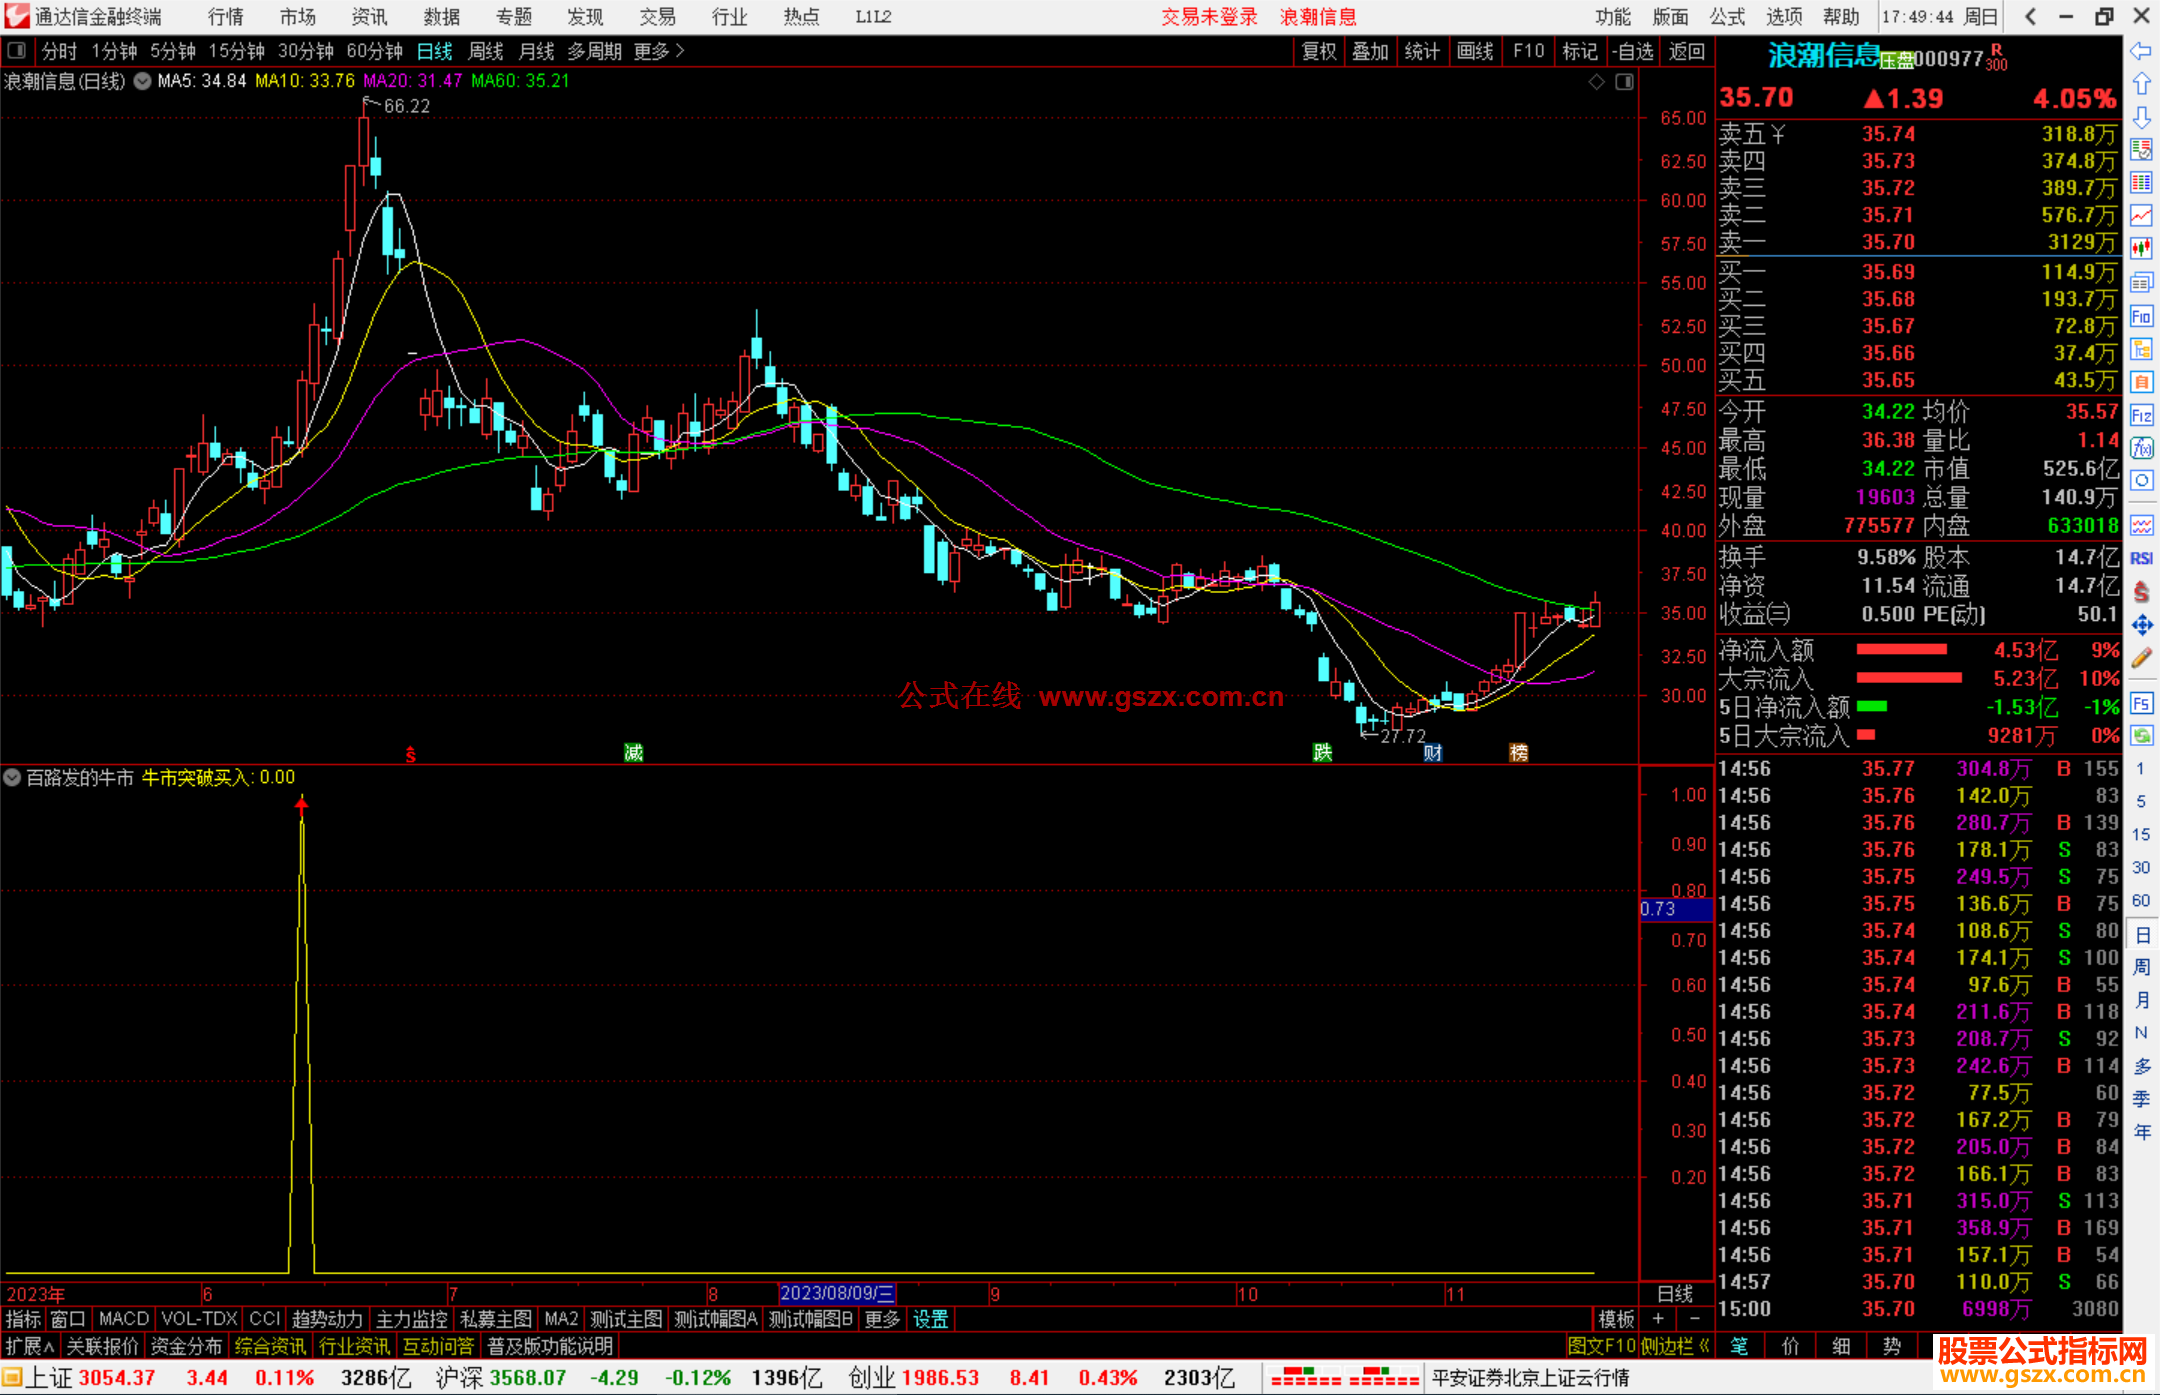Image resolution: width=2160 pixels, height=1395 pixels.
Task: Click the 设置 indicator settings link
Action: [x=930, y=1319]
